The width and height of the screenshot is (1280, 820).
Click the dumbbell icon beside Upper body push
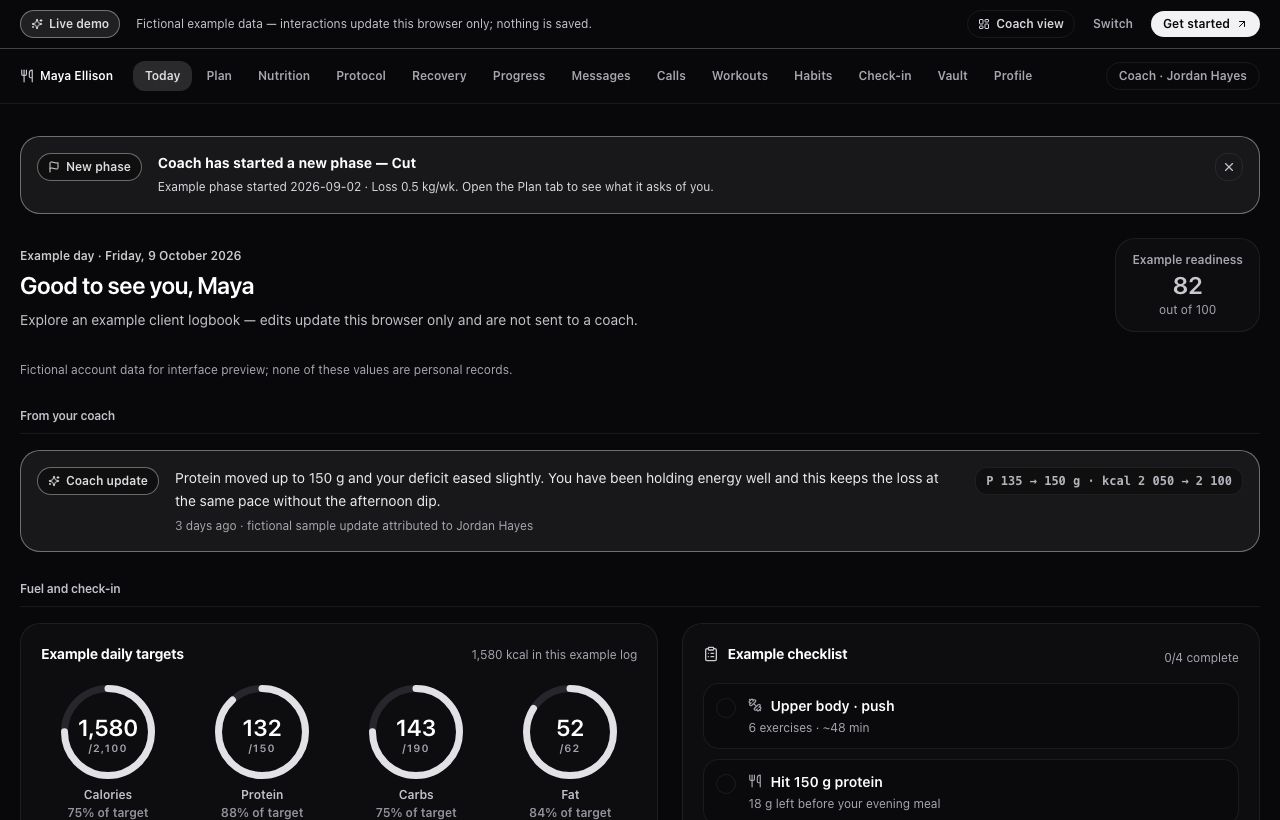pyautogui.click(x=755, y=705)
